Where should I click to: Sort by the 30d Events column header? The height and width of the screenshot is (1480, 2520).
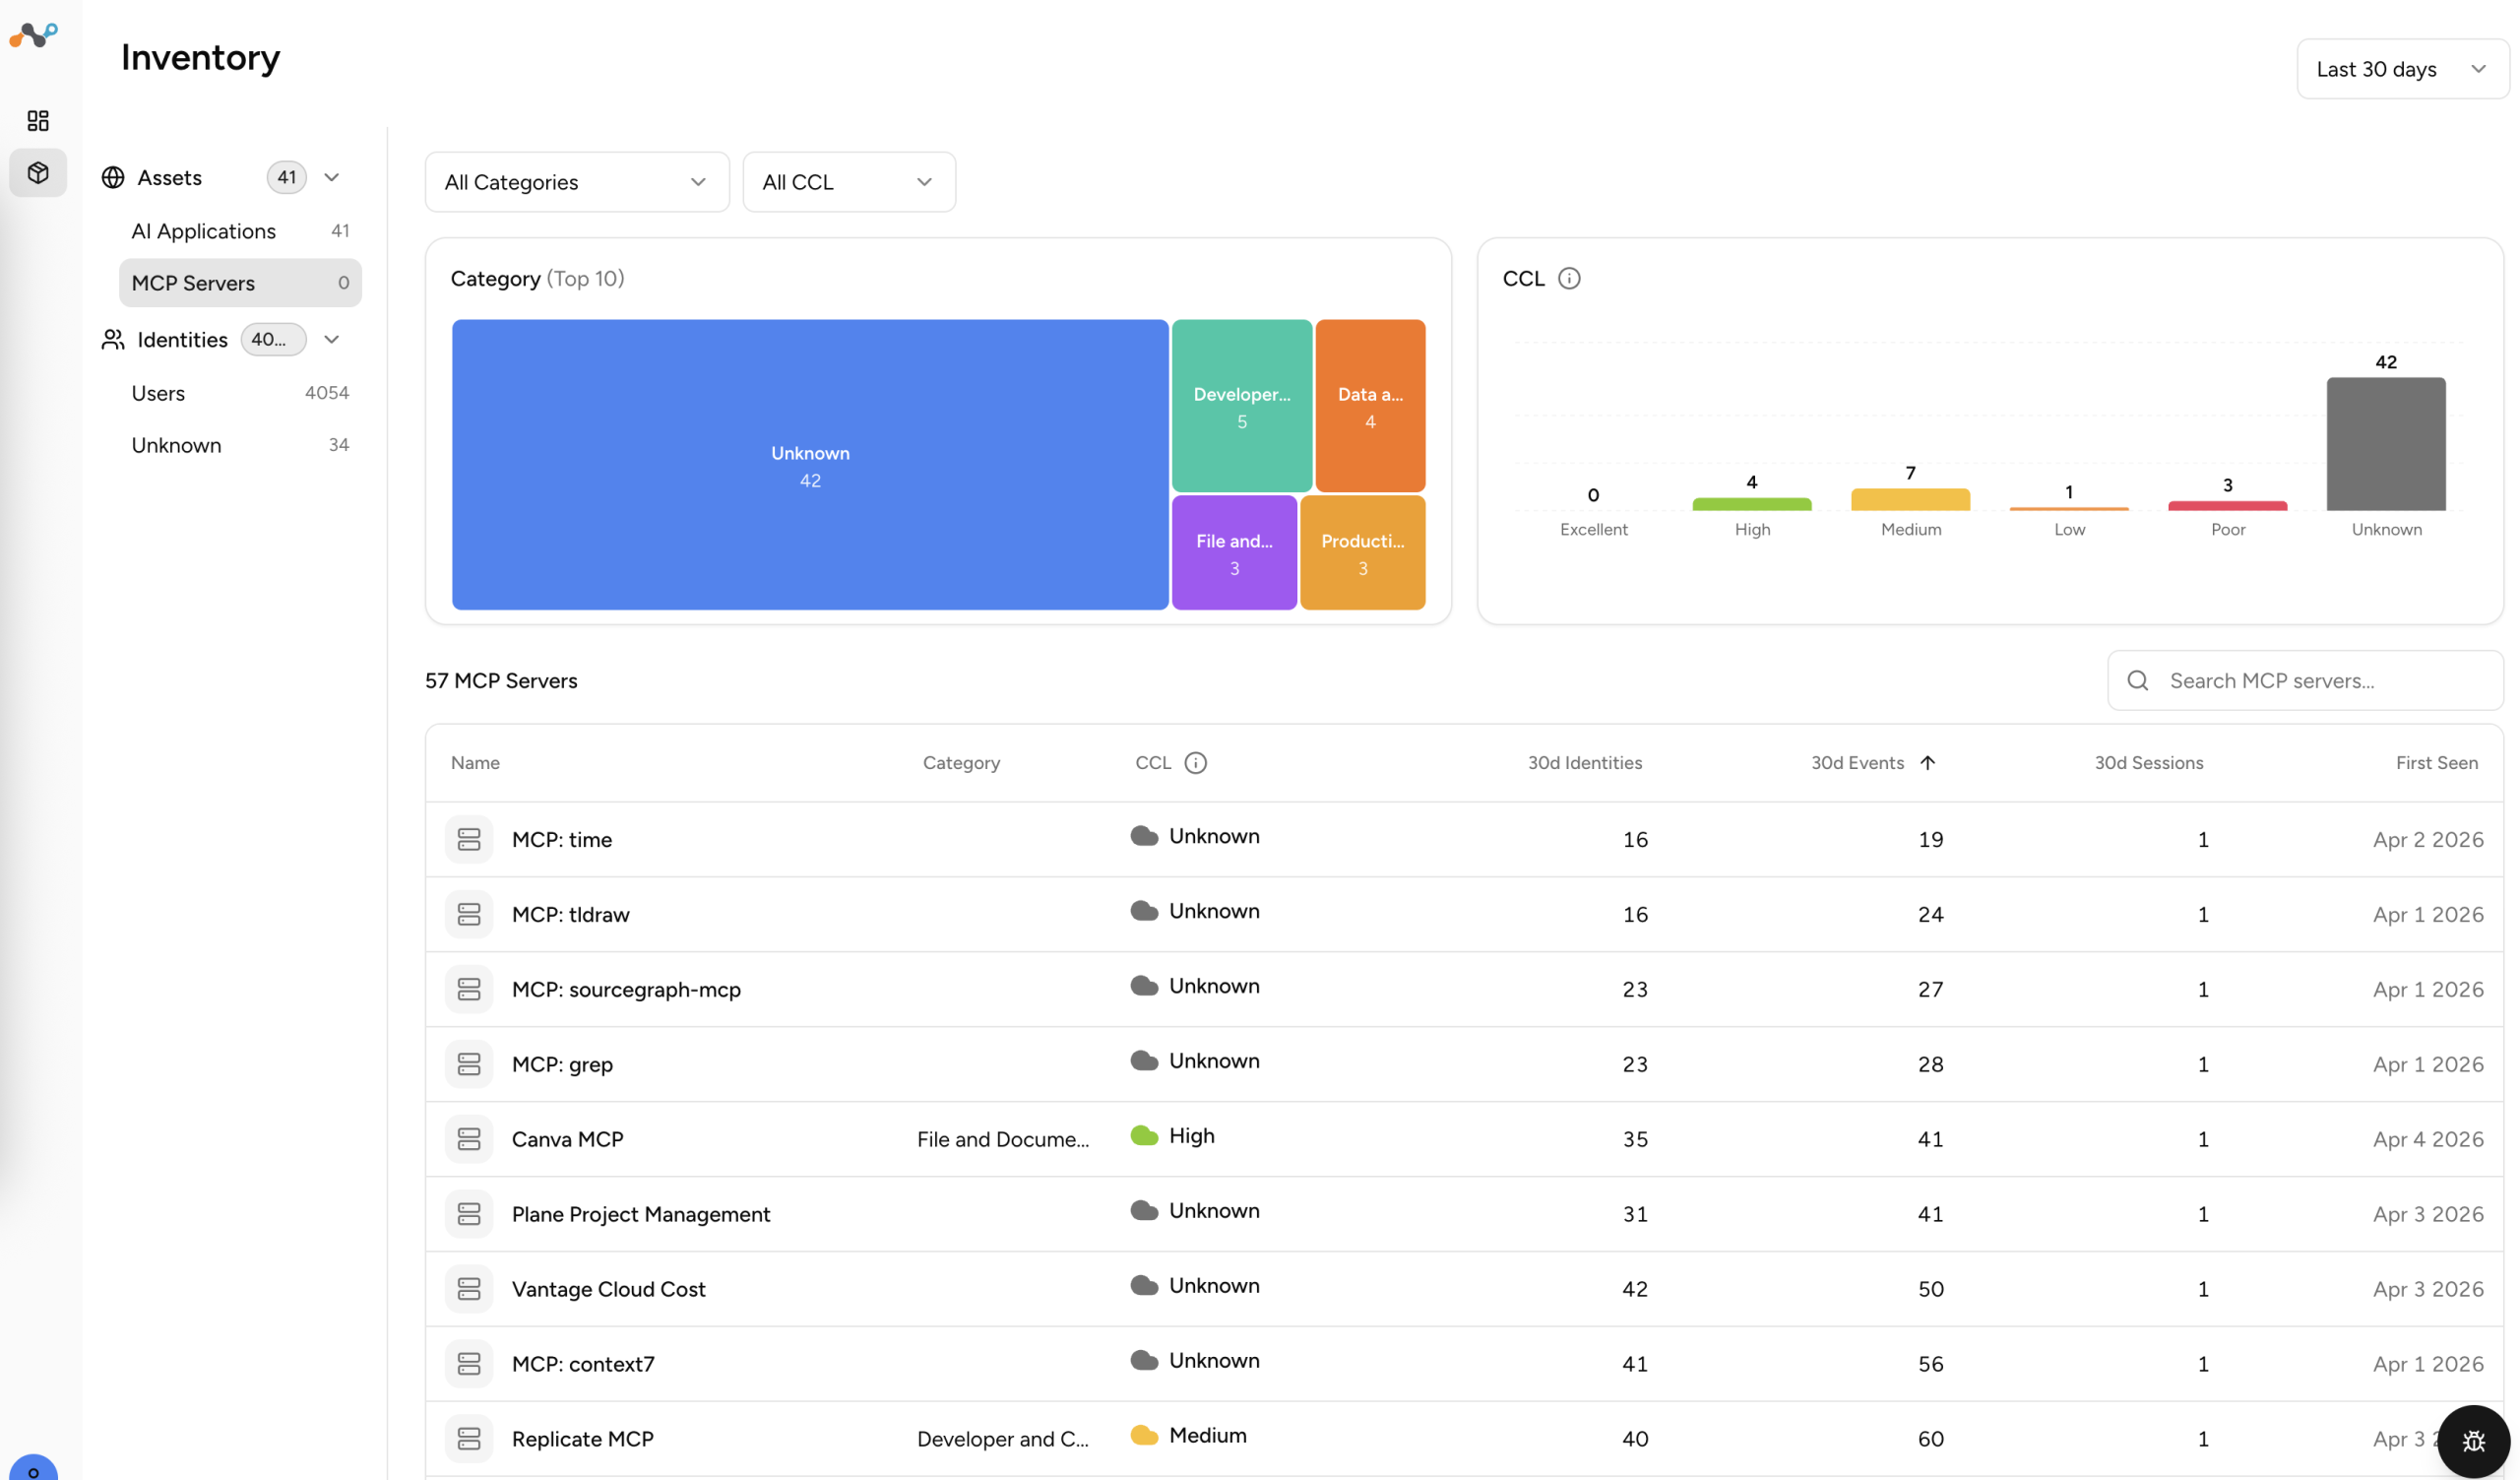1857,763
